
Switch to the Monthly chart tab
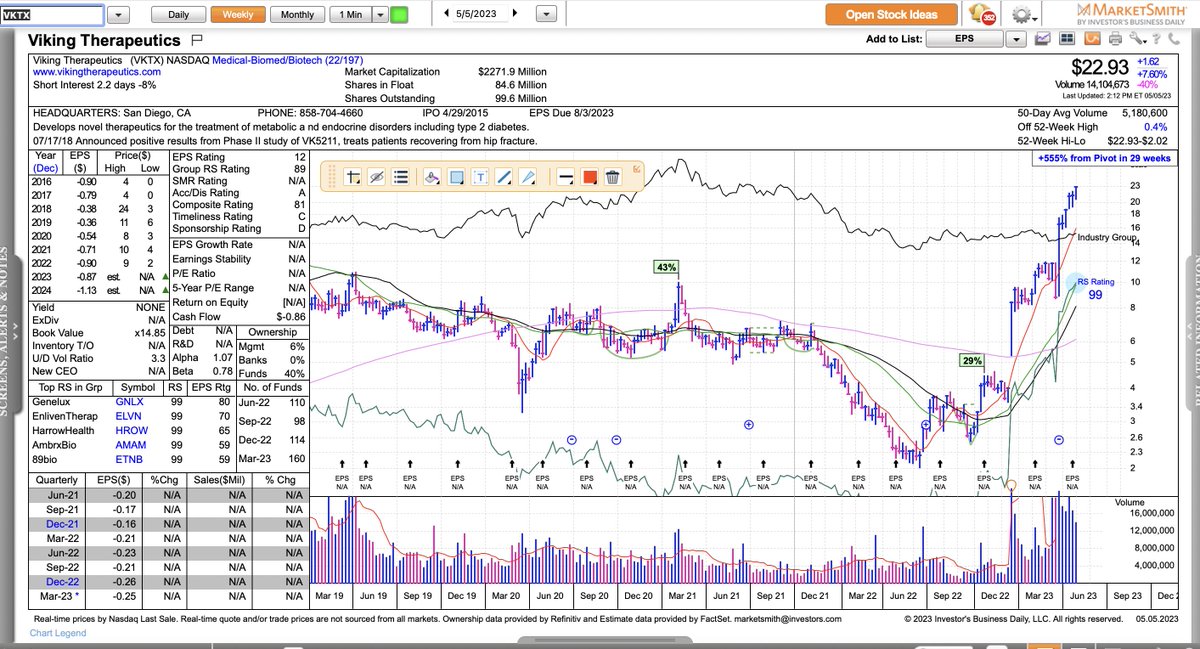coord(297,15)
